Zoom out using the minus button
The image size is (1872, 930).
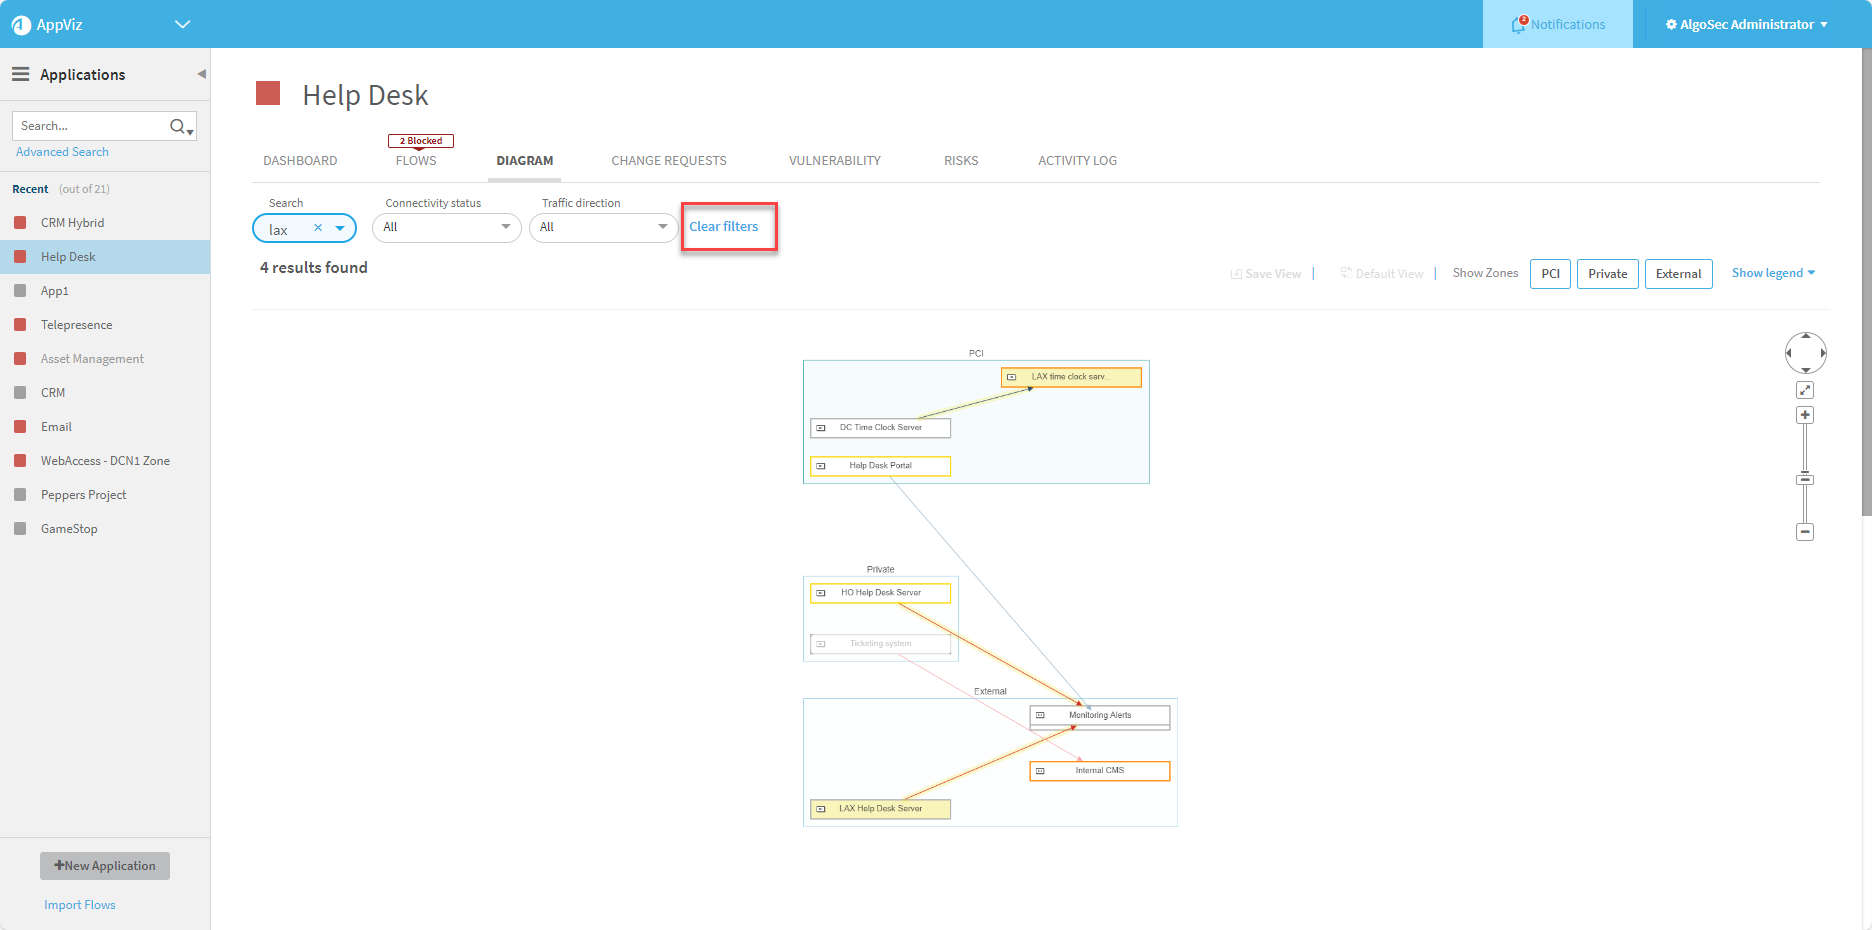[x=1805, y=532]
